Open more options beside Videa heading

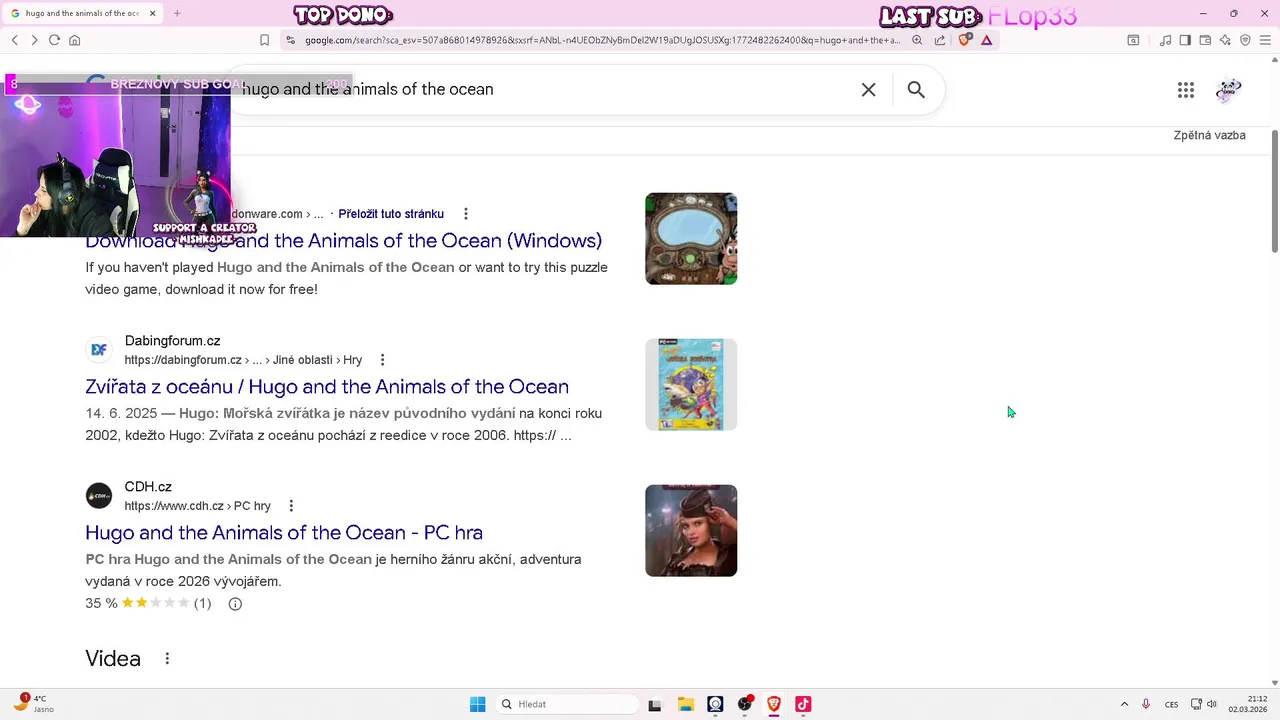(x=167, y=658)
